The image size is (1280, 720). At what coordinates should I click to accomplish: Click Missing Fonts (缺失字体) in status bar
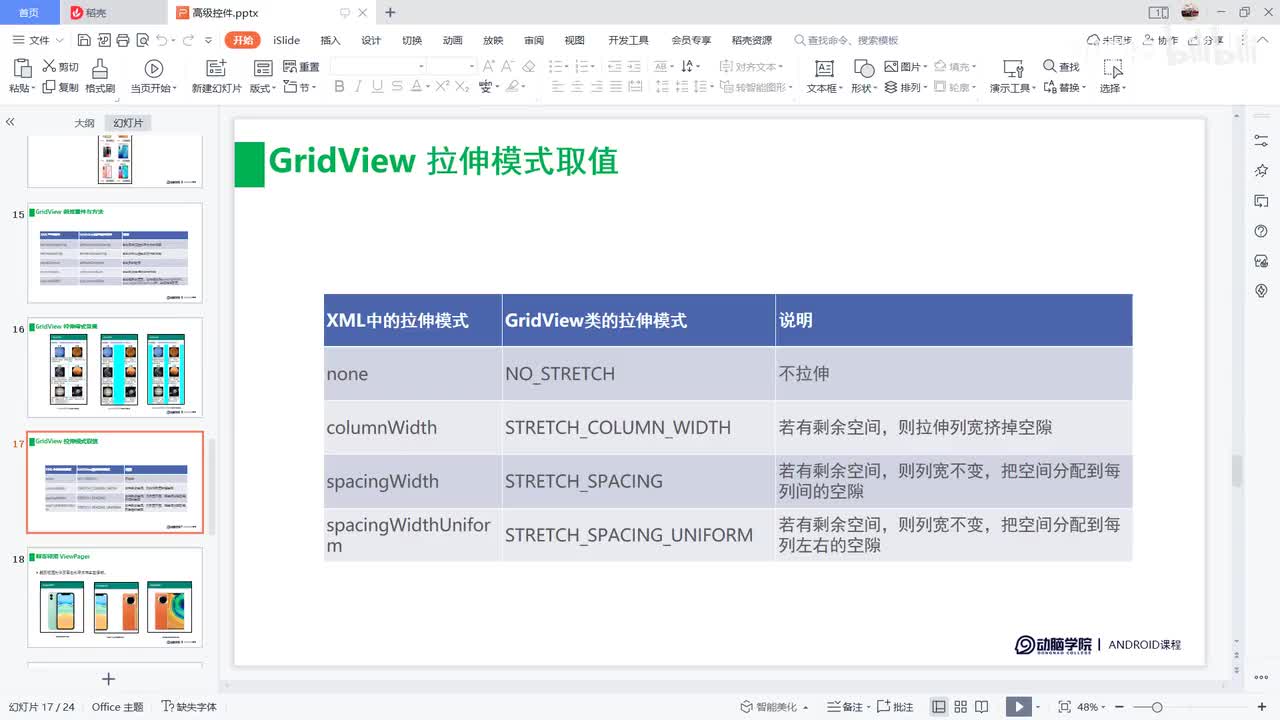[189, 707]
